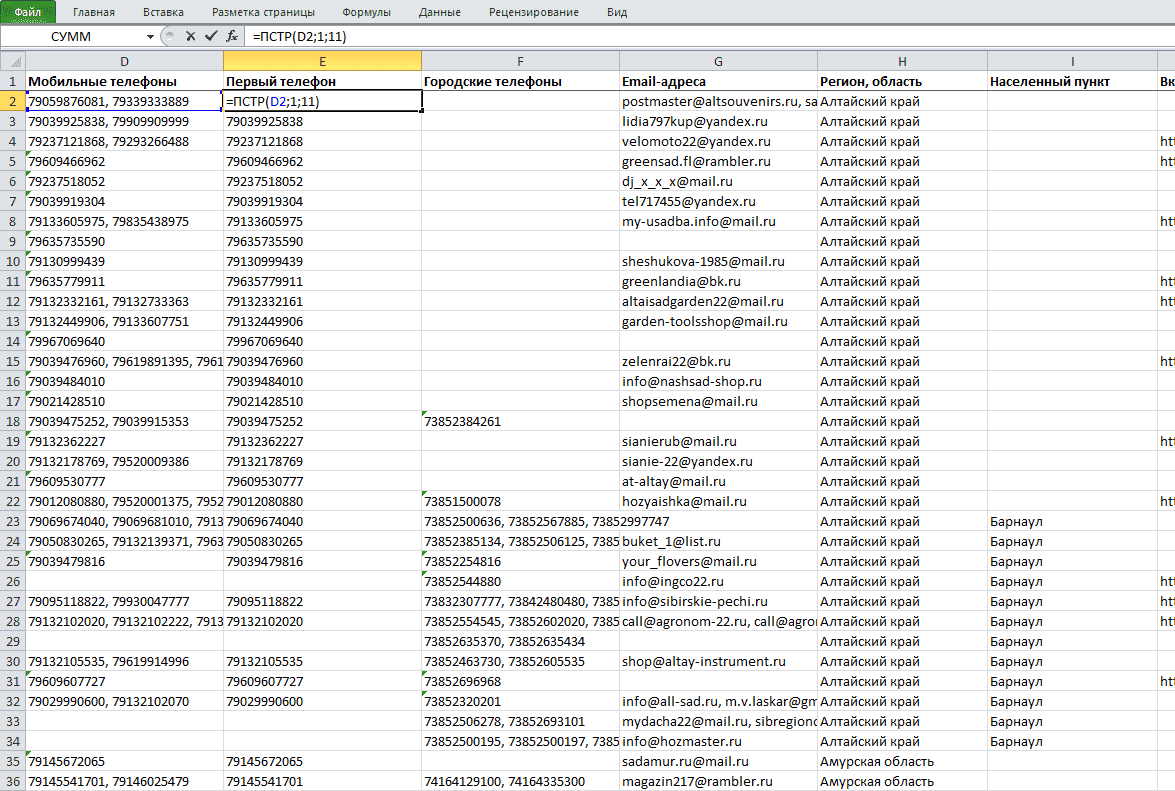
Task: Click the header cell Первый телефон
Action: [322, 81]
